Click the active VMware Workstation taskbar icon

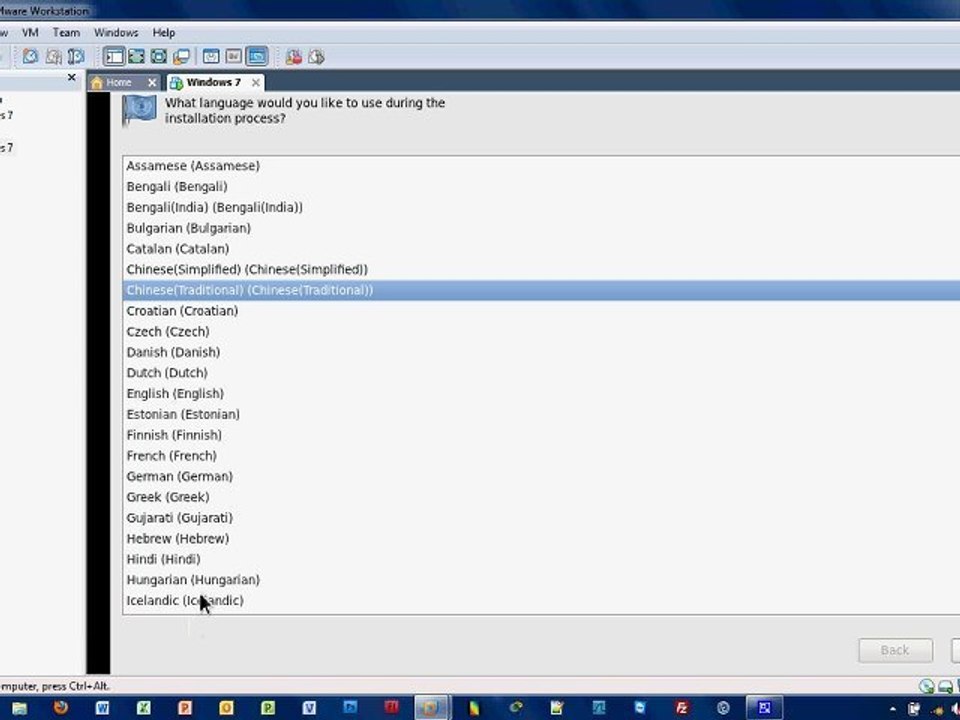coord(431,708)
